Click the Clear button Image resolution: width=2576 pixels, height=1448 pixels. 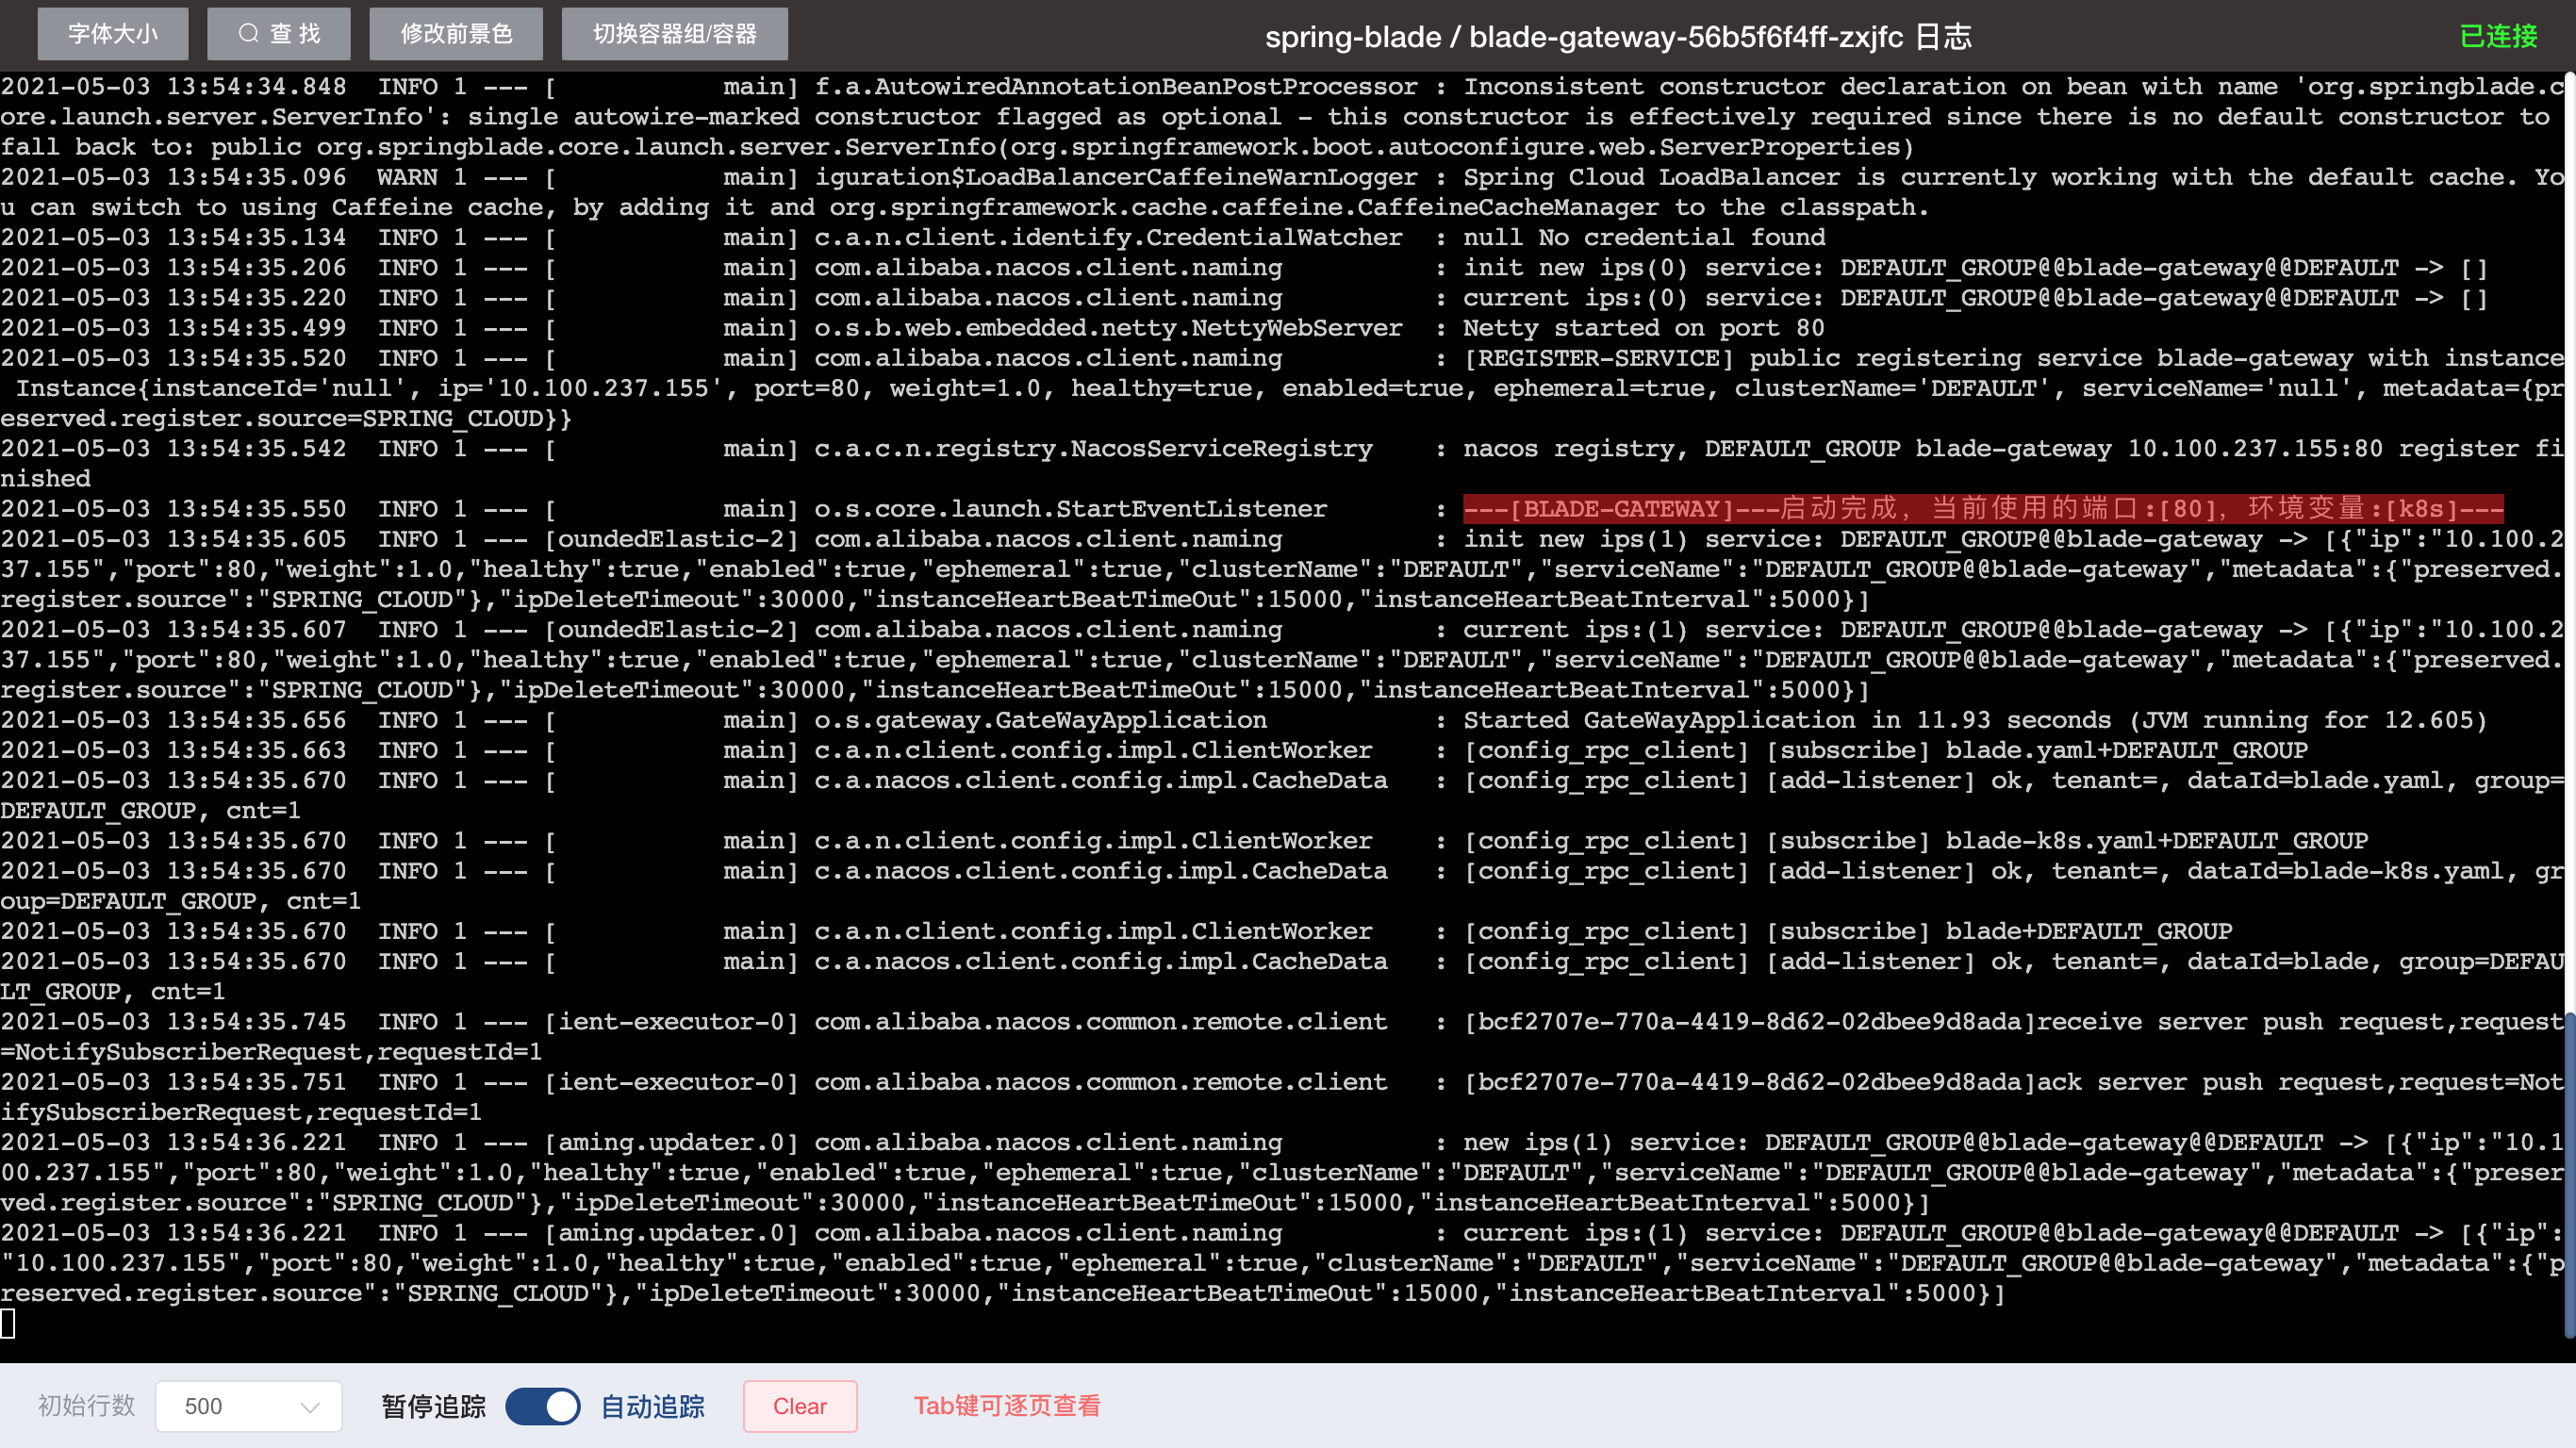coord(800,1406)
